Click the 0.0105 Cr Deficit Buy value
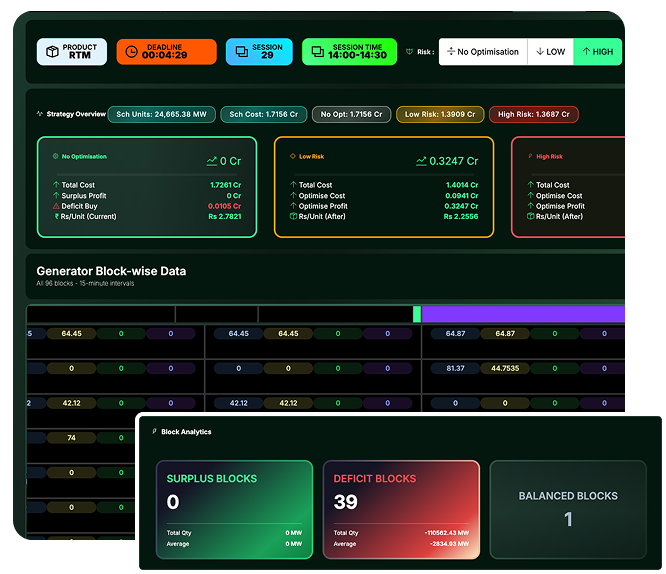This screenshot has width=666, height=574. 224,206
